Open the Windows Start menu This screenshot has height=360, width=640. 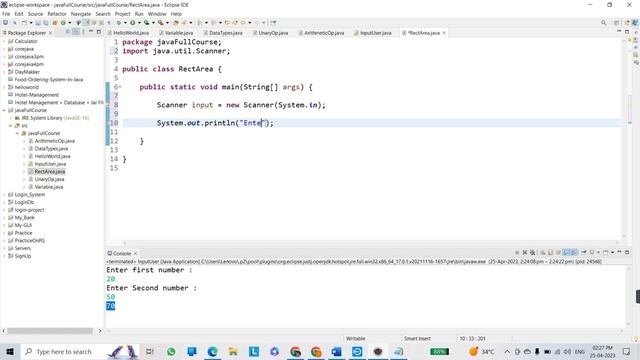9,351
